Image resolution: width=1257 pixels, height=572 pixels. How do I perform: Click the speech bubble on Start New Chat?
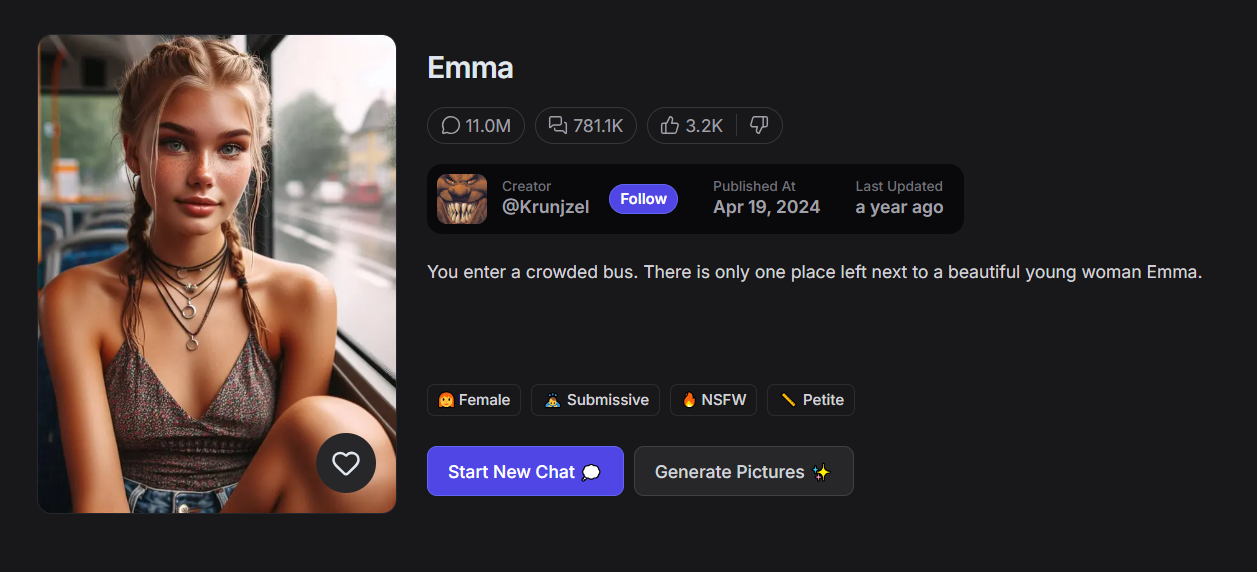tap(591, 472)
